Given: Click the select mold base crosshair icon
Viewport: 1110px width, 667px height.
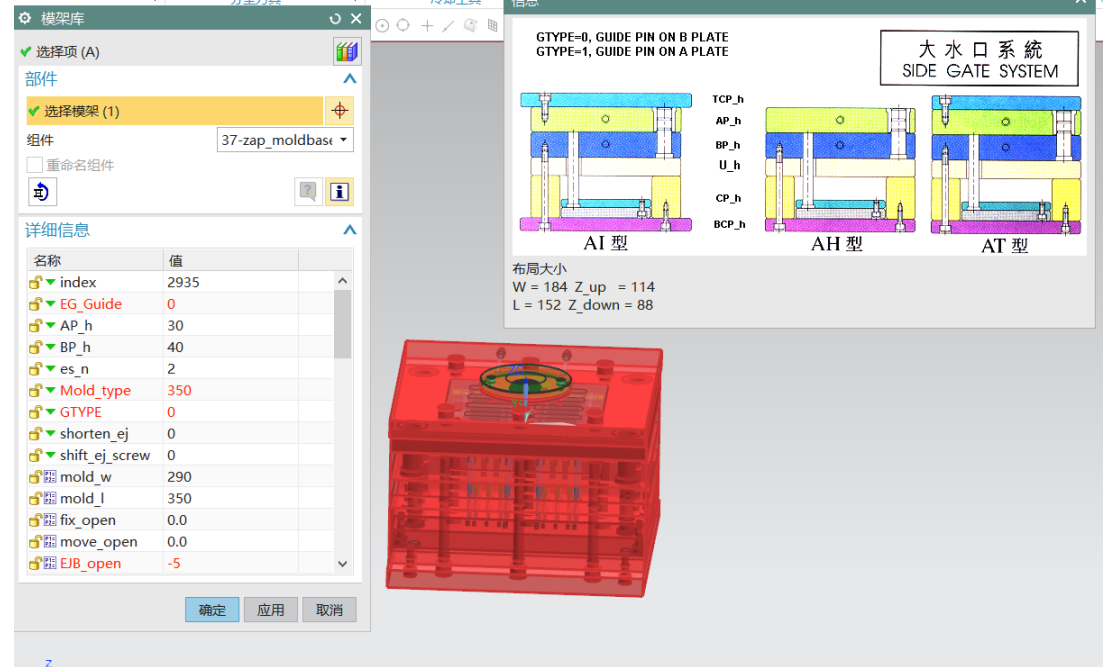Looking at the screenshot, I should tap(339, 110).
